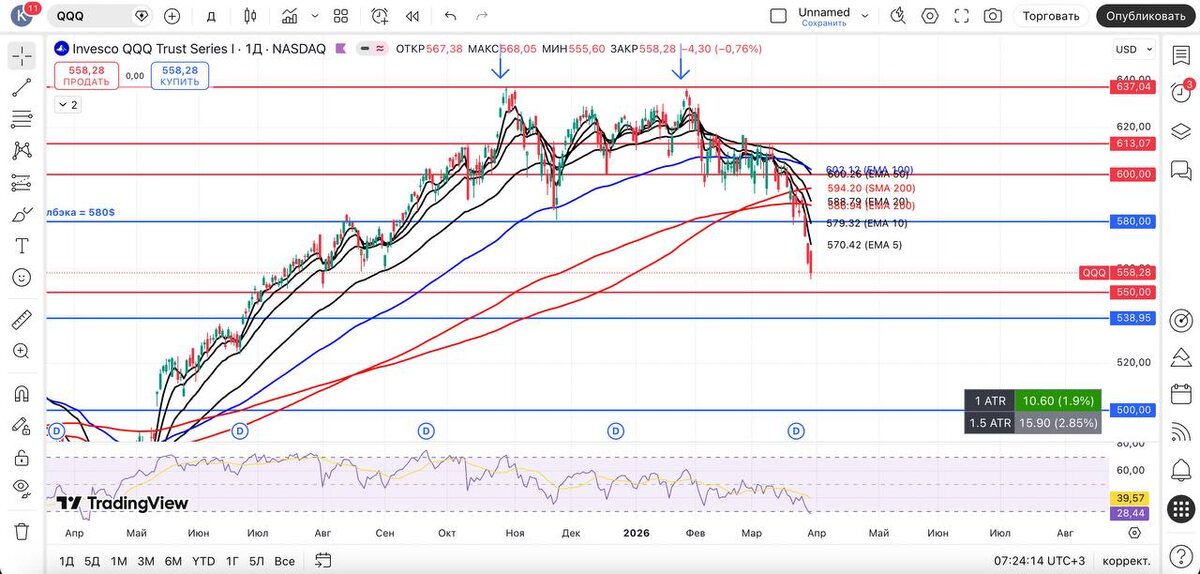Select the 1М date range tab
The image size is (1200, 574).
(119, 560)
